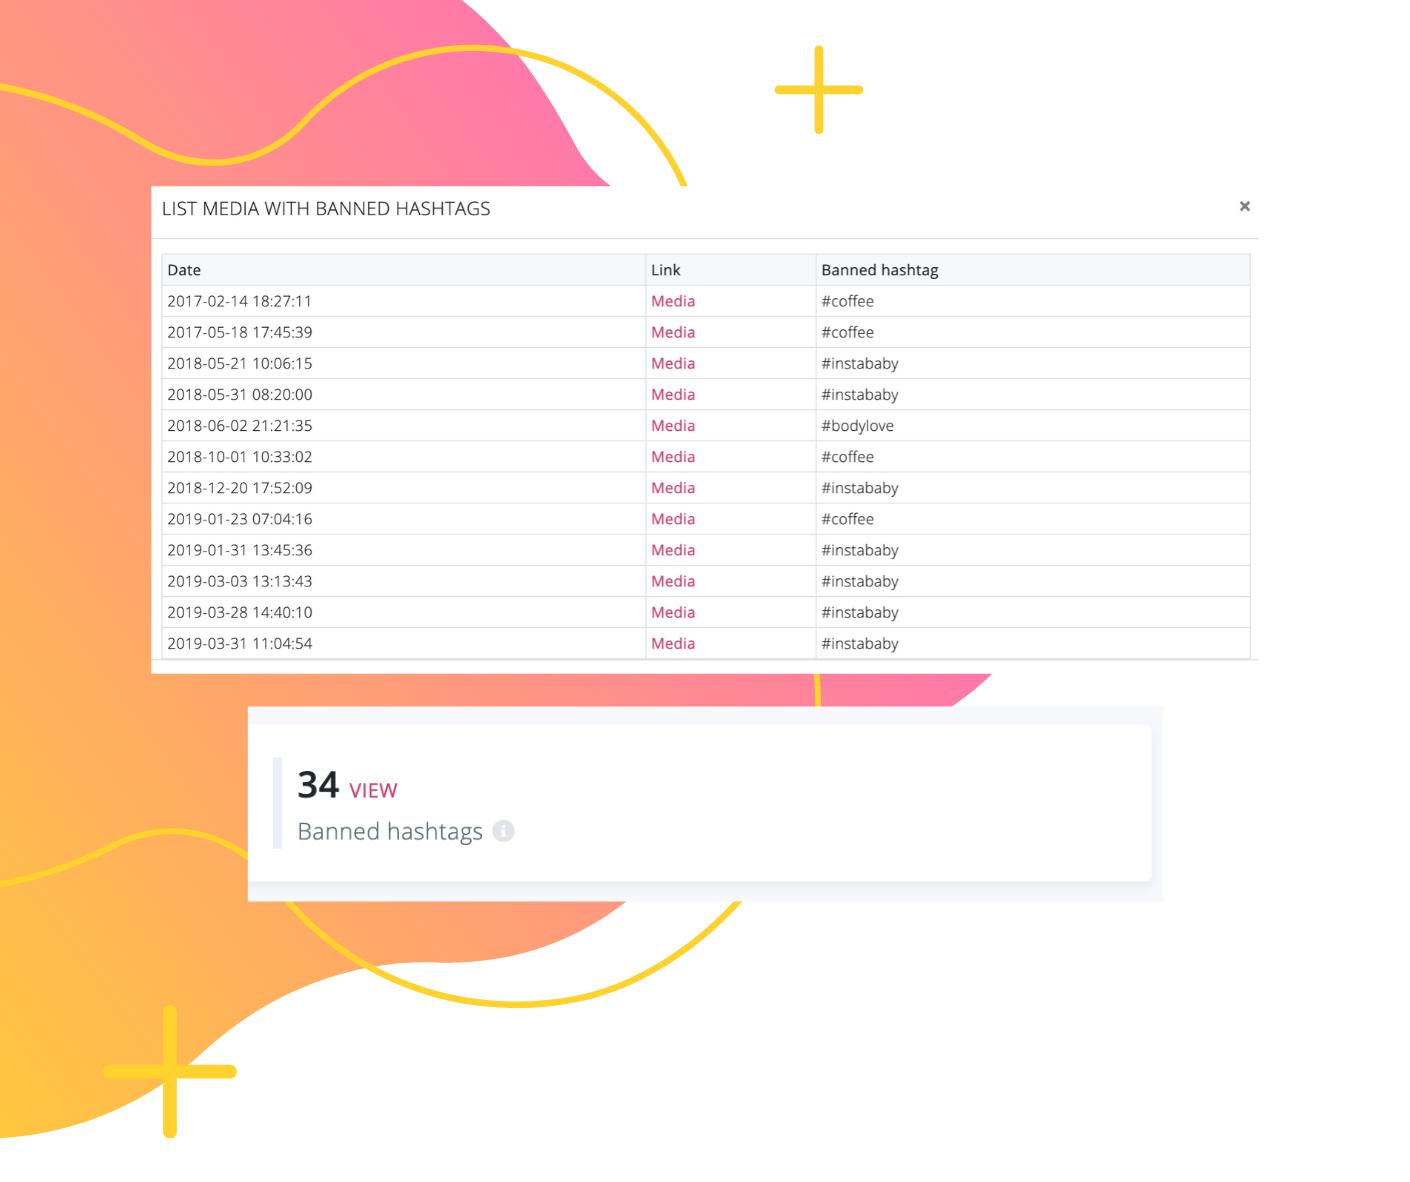Viewport: 1410px width, 1182px height.
Task: Open Media link for 2019-01-31 13:45:36
Action: pyautogui.click(x=672, y=550)
